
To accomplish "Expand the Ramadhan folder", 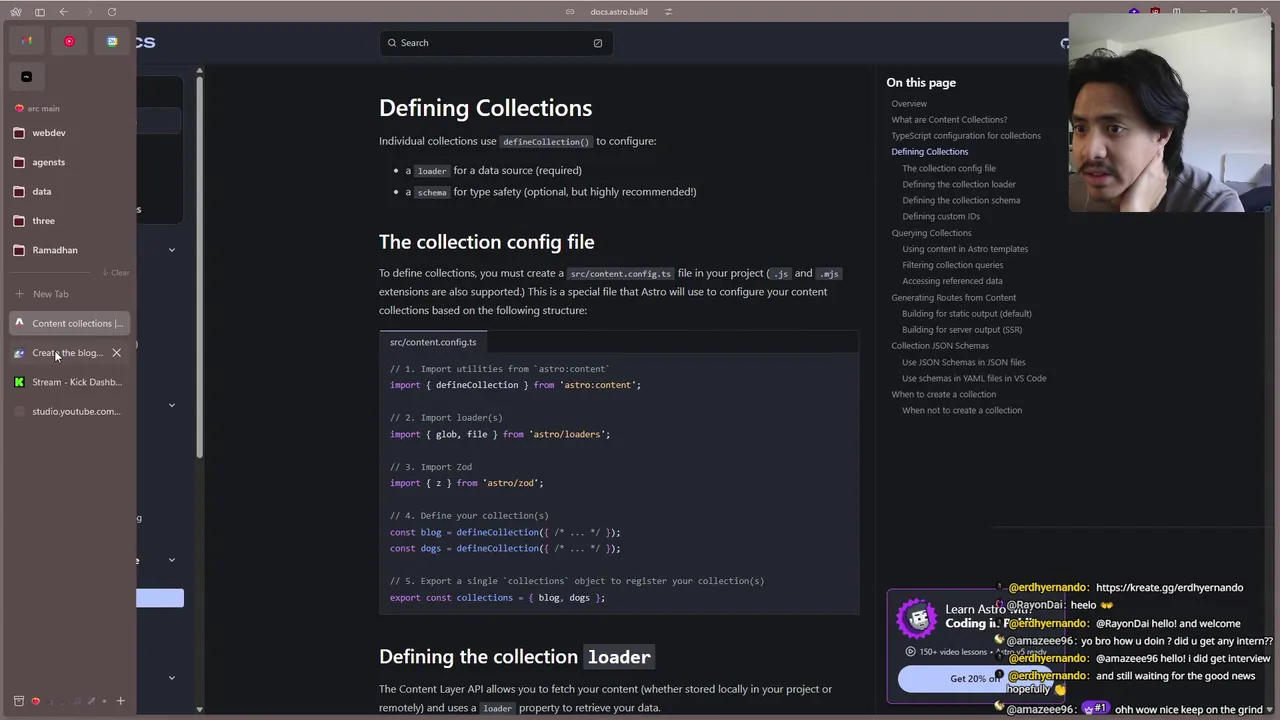I will pos(54,250).
